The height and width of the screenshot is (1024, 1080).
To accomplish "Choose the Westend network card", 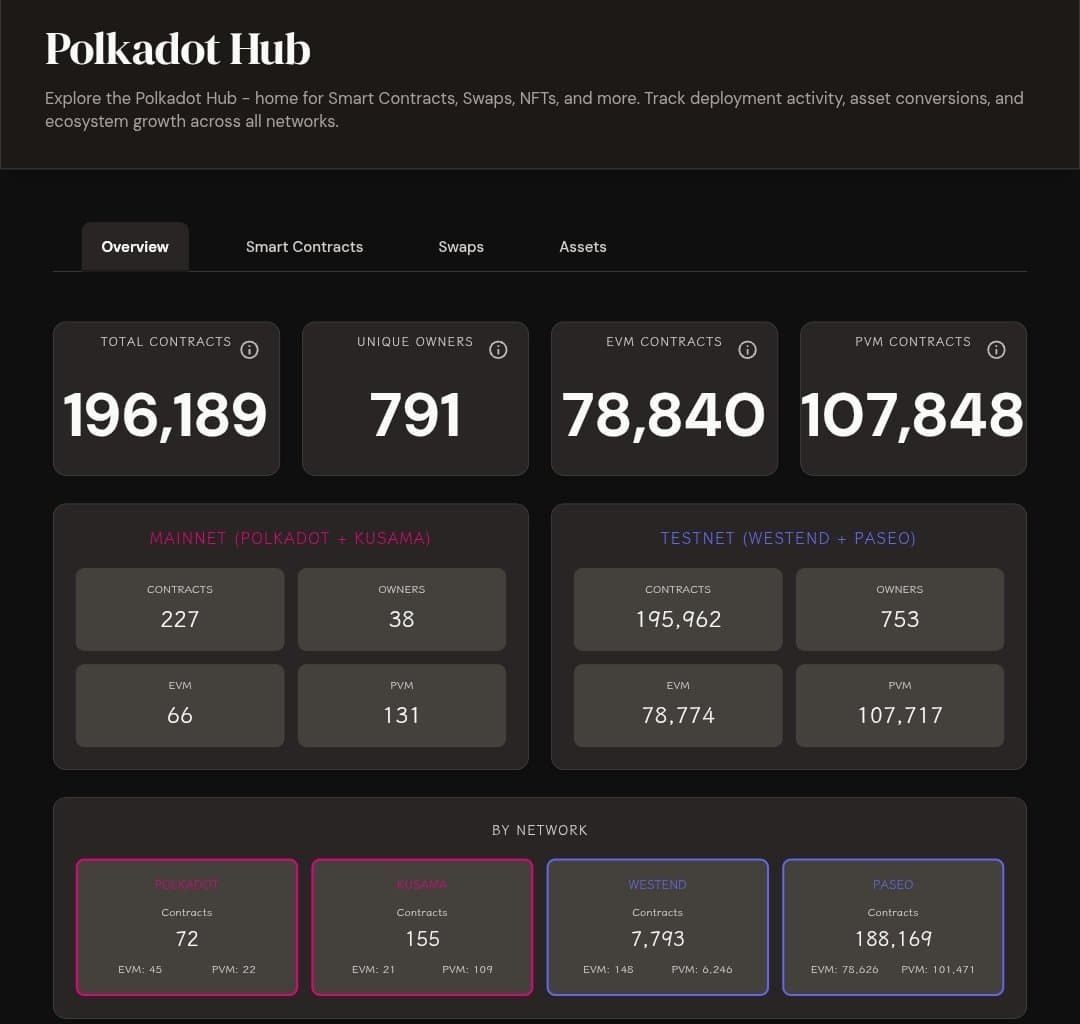I will (x=658, y=927).
